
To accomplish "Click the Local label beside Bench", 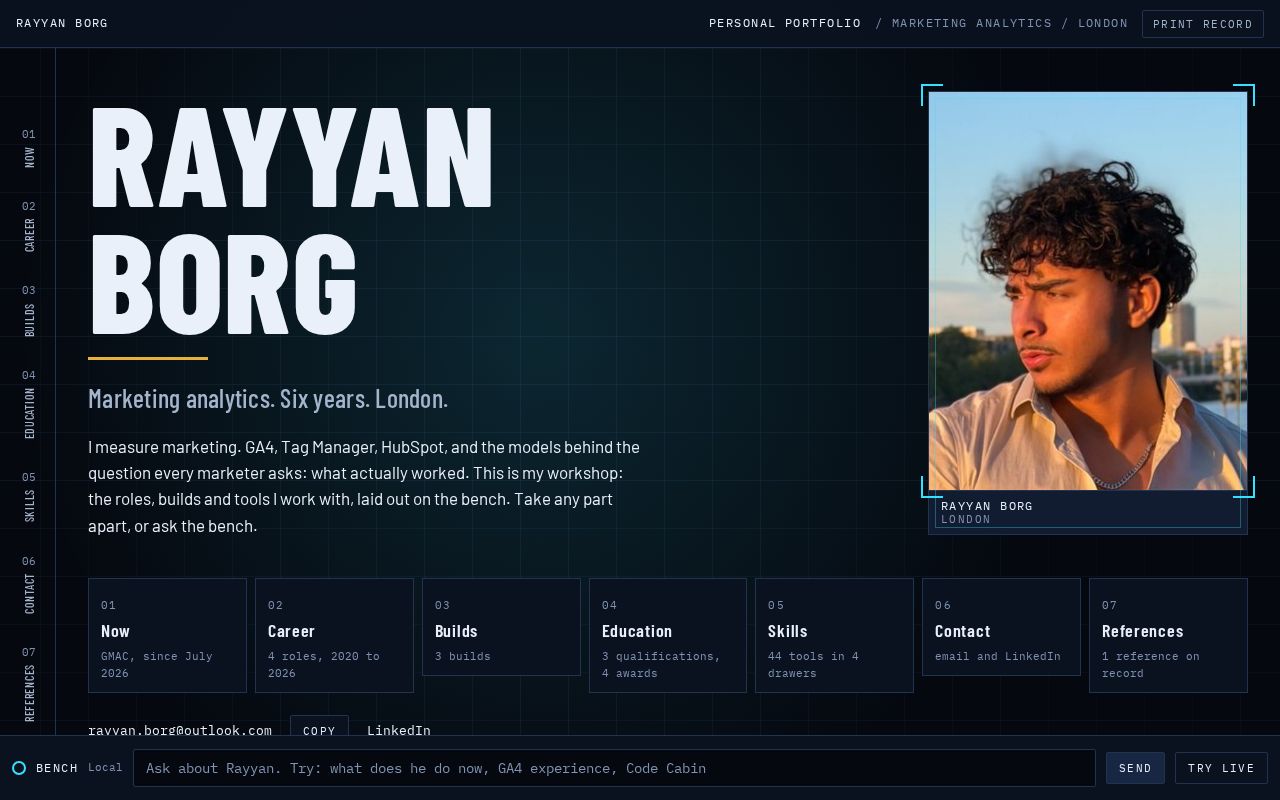I will pyautogui.click(x=105, y=768).
